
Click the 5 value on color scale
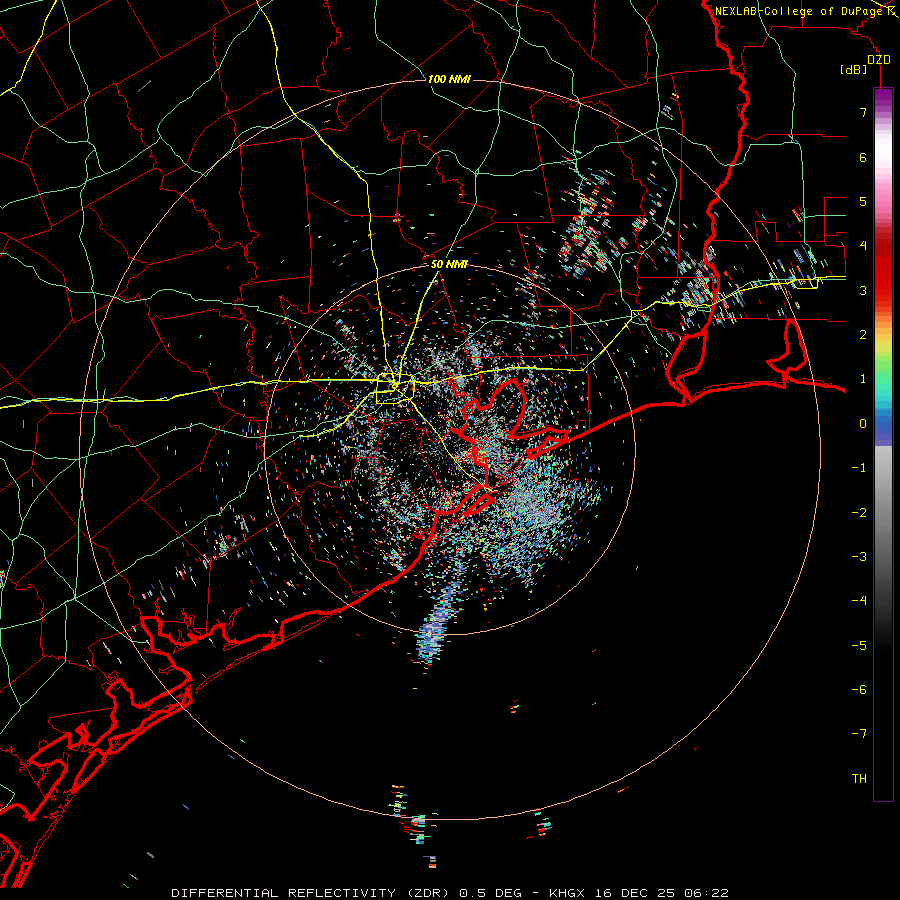[863, 201]
